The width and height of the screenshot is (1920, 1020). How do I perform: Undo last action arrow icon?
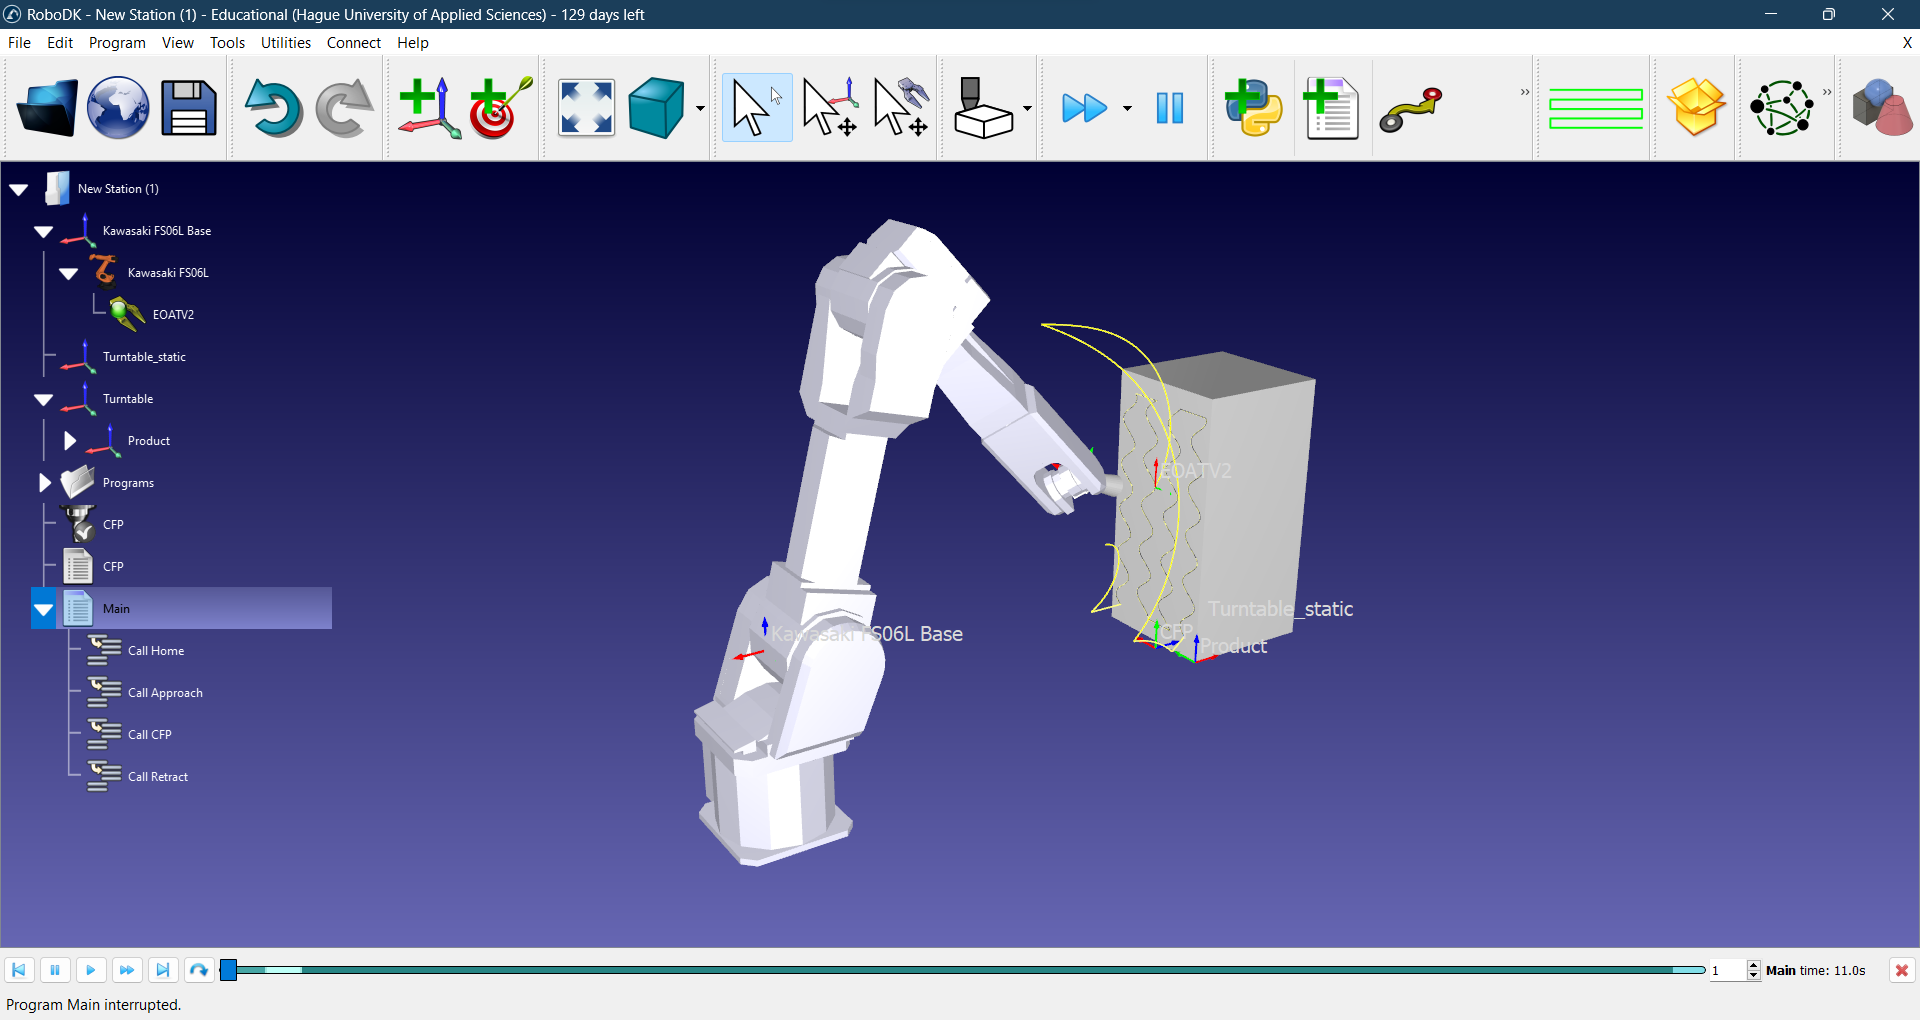[273, 108]
